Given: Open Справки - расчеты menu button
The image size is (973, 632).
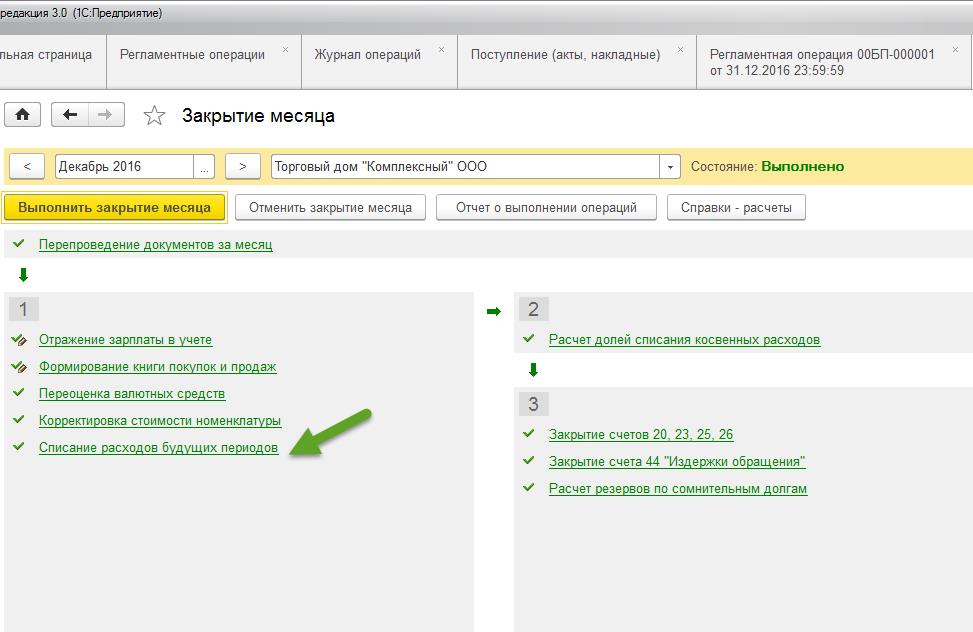Looking at the screenshot, I should tap(736, 207).
